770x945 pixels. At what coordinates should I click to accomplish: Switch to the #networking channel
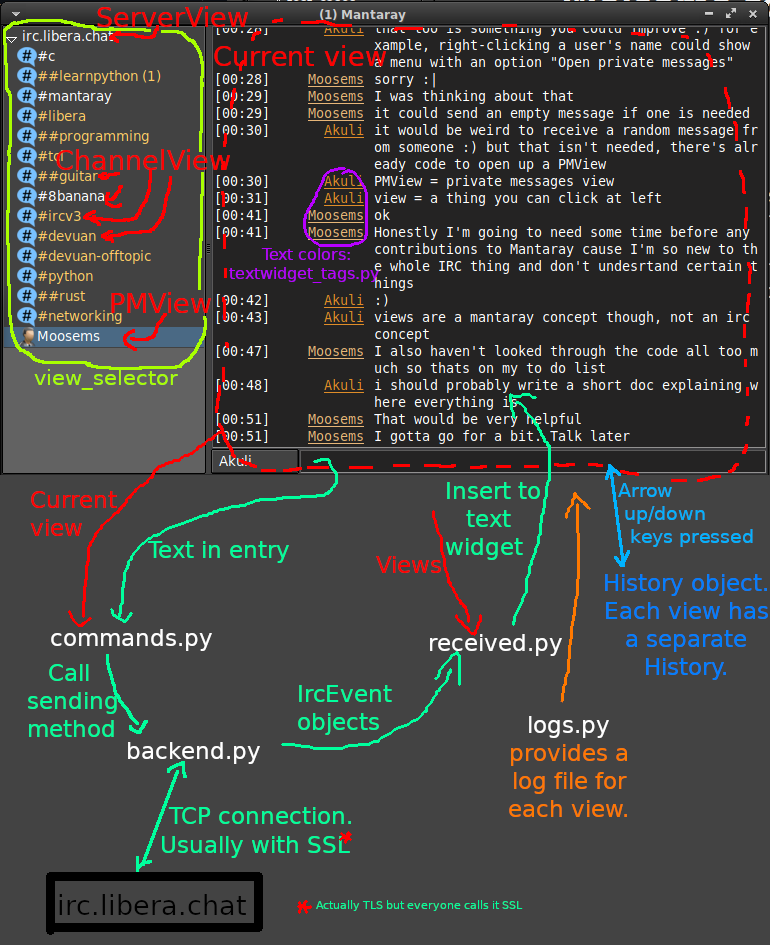click(x=80, y=316)
